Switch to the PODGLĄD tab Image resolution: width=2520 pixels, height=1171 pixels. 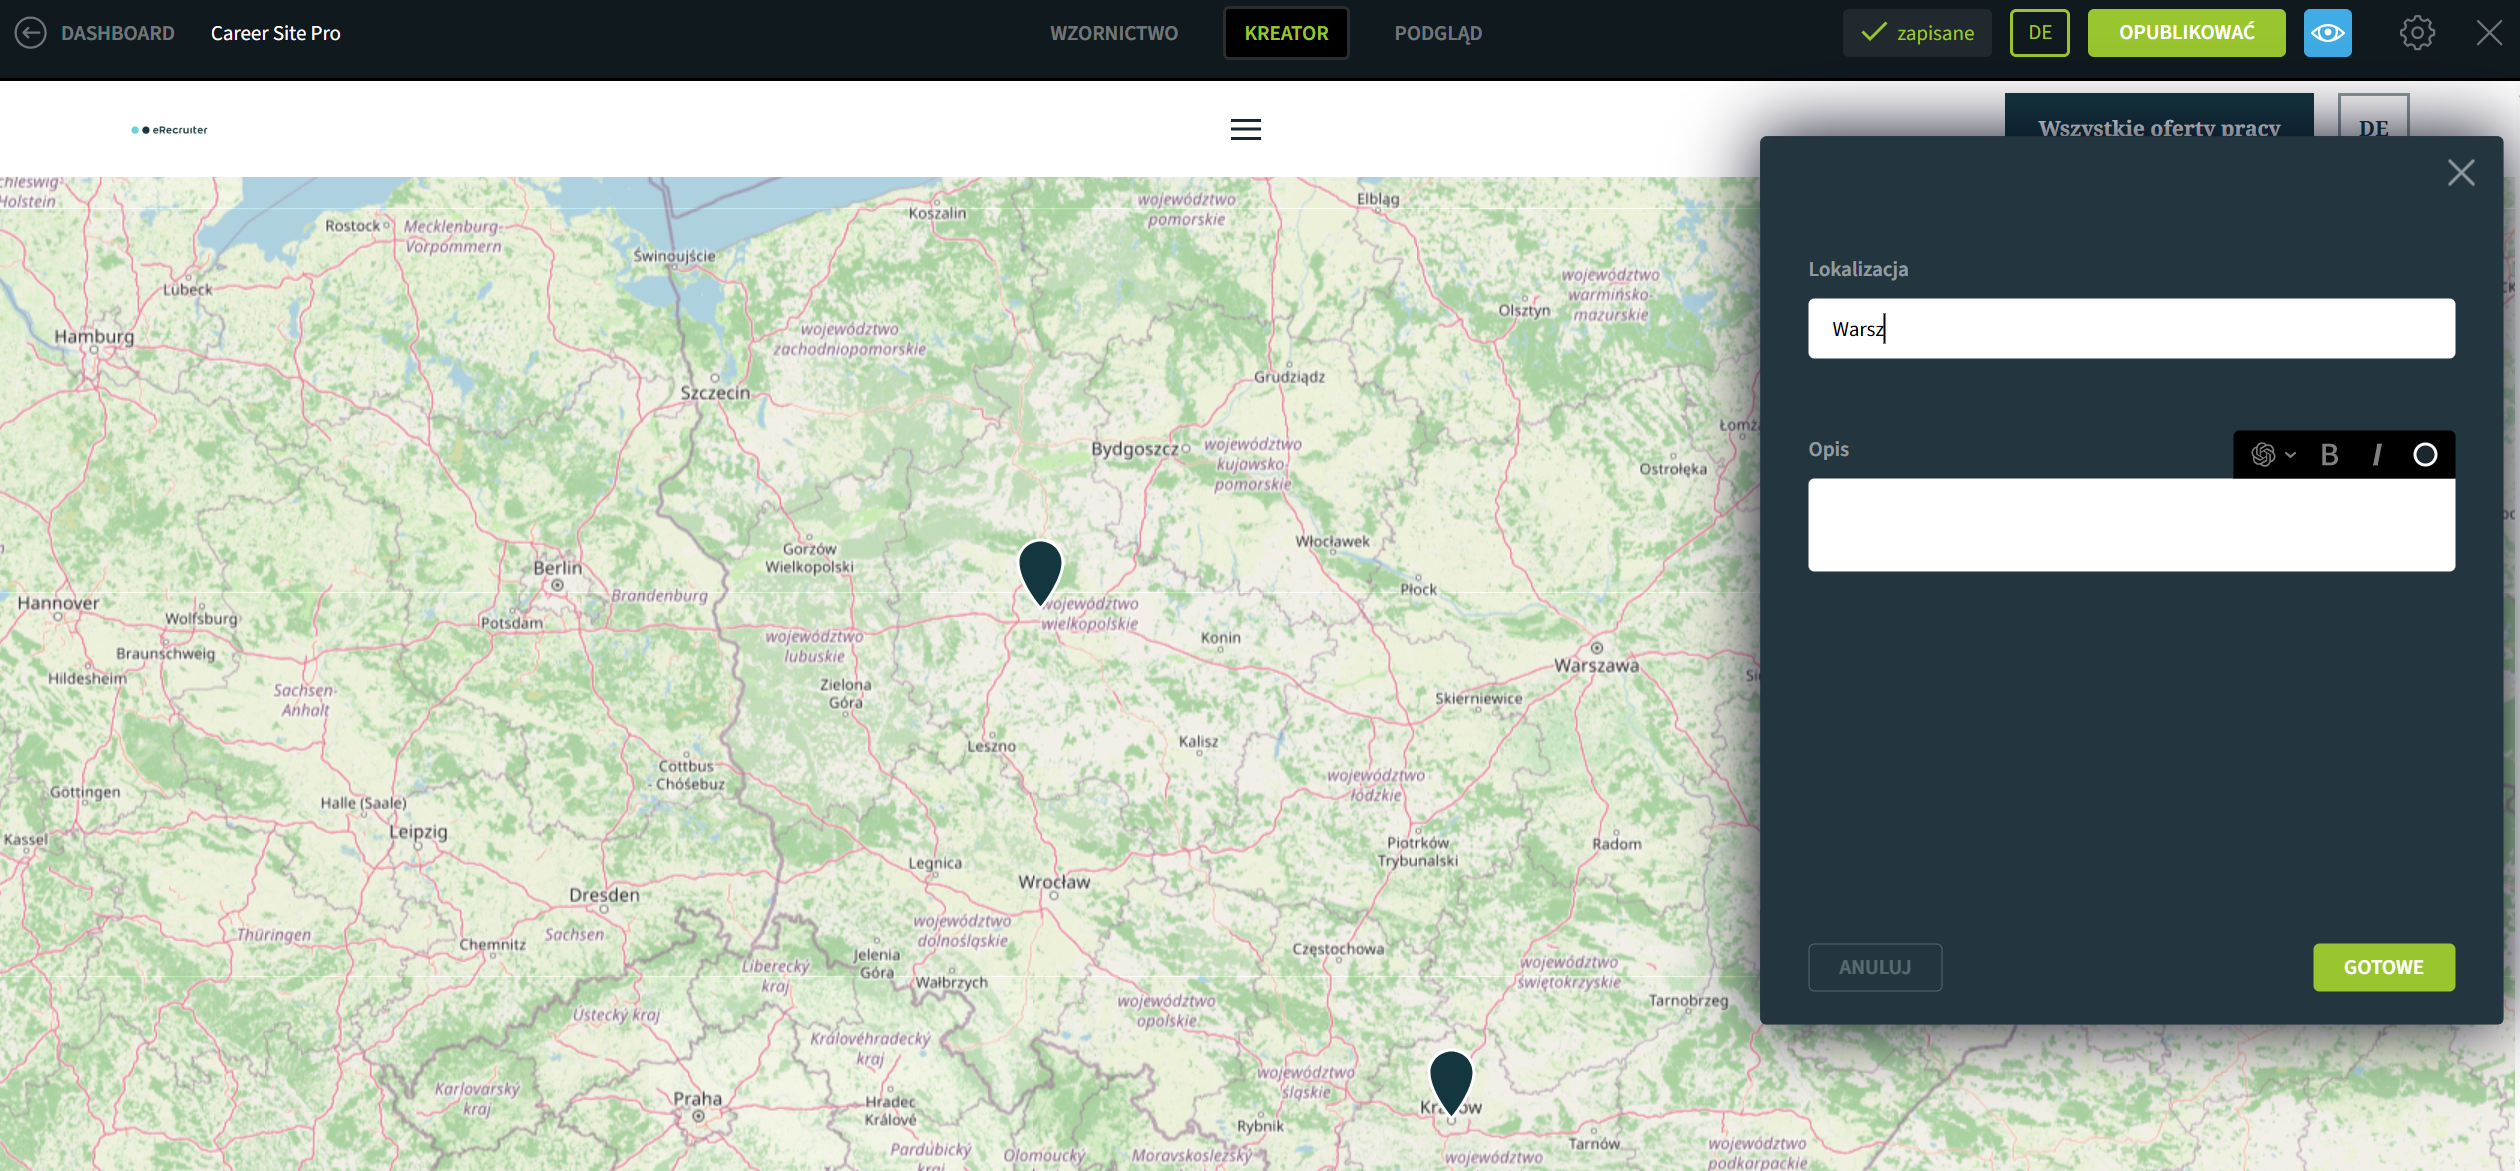click(x=1438, y=33)
